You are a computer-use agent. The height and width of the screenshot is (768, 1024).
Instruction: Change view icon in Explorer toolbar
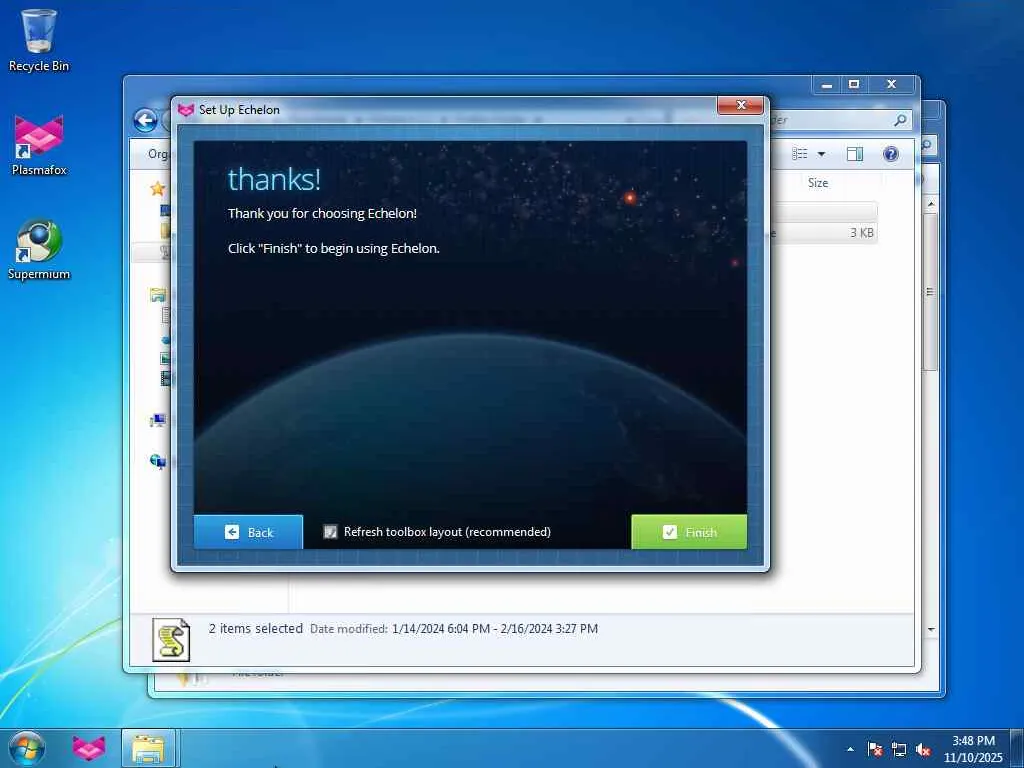click(x=799, y=154)
